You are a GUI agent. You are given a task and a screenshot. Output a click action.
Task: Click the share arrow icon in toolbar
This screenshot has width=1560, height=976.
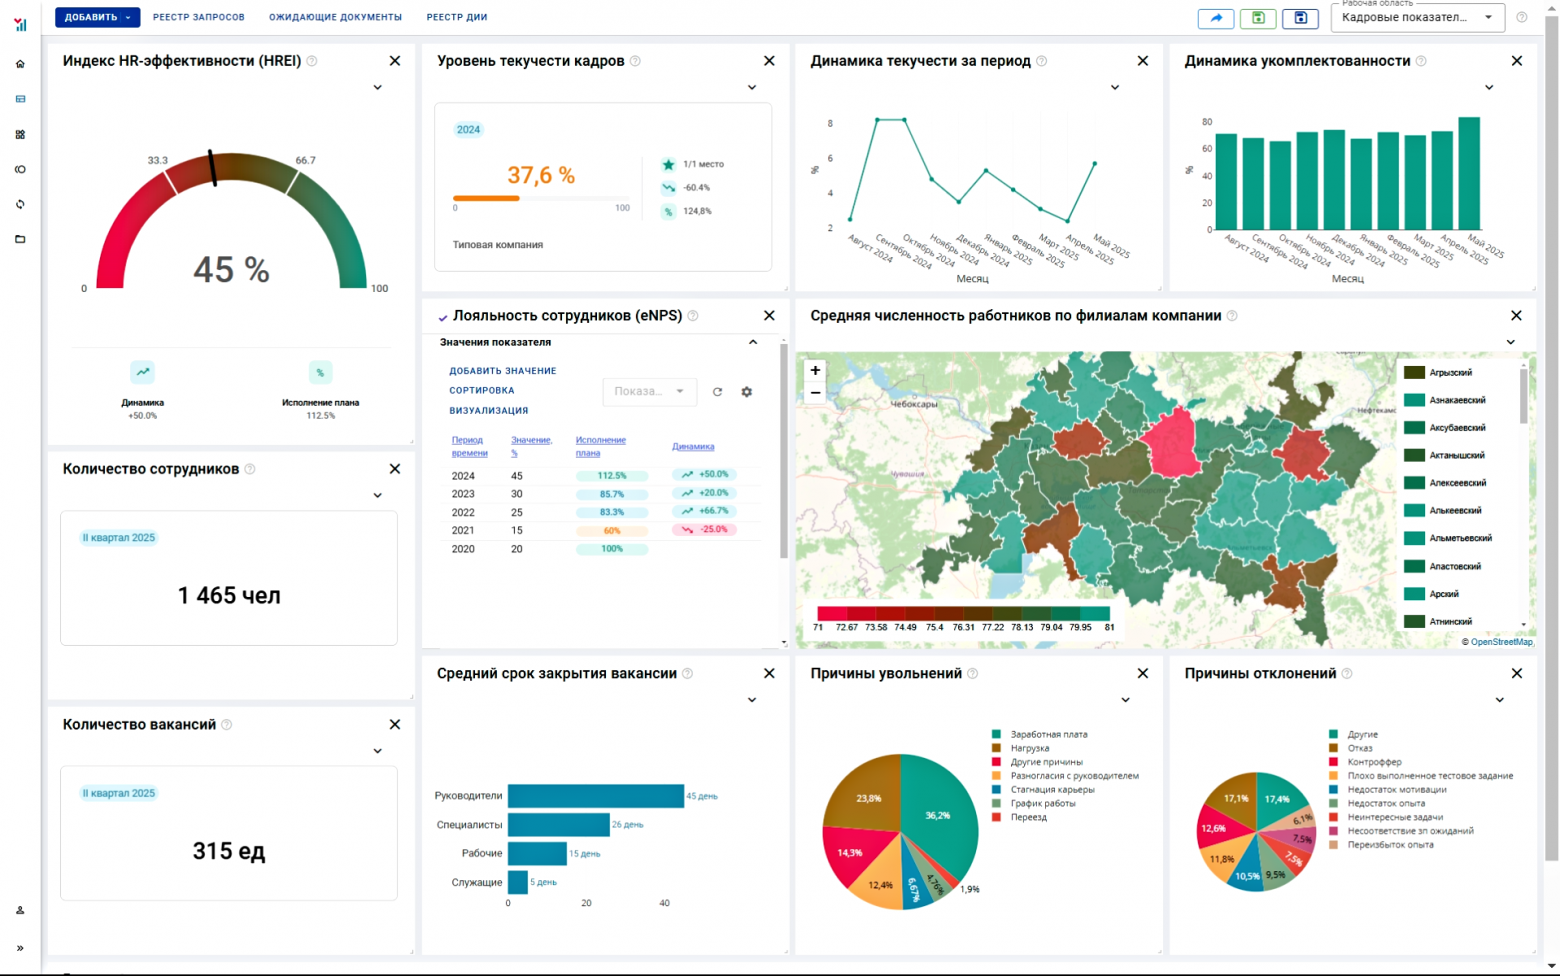point(1216,18)
